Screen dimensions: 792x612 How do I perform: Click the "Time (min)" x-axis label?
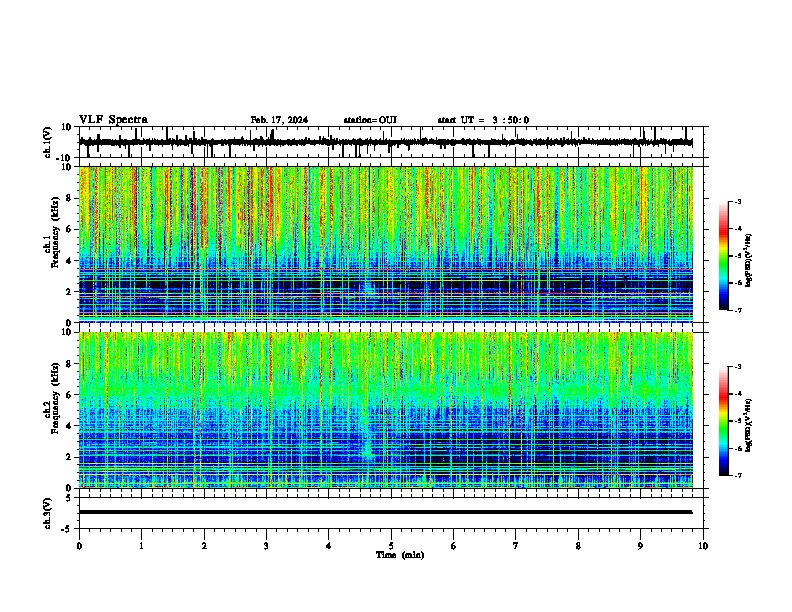[x=400, y=555]
